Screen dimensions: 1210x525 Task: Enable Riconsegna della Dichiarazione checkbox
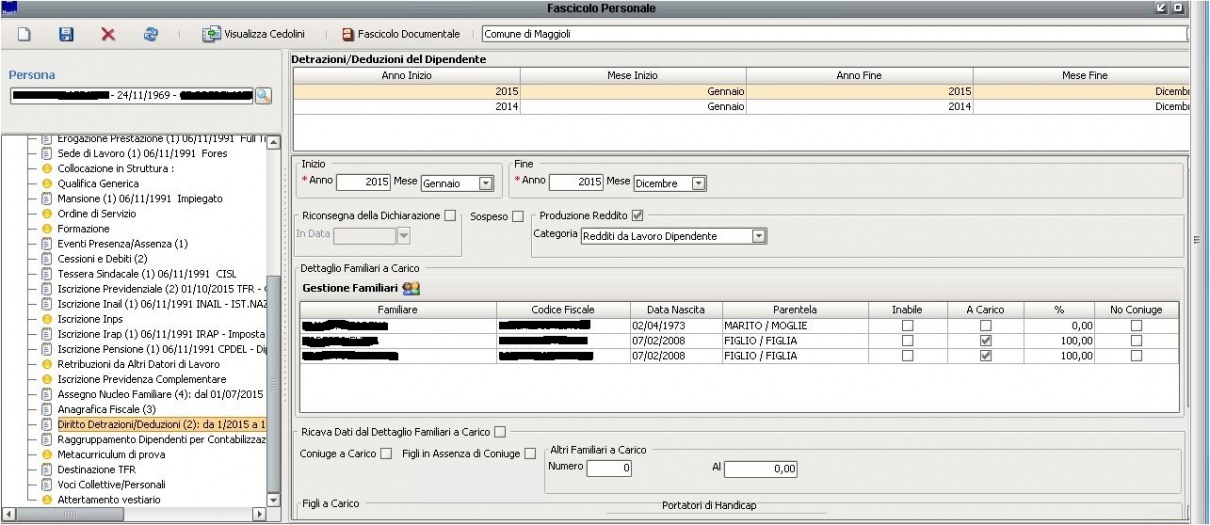450,215
